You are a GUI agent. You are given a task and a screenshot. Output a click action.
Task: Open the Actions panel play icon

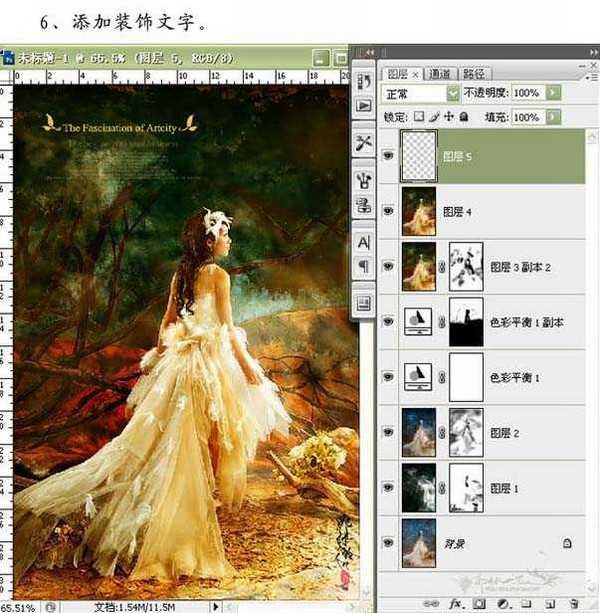pyautogui.click(x=362, y=105)
